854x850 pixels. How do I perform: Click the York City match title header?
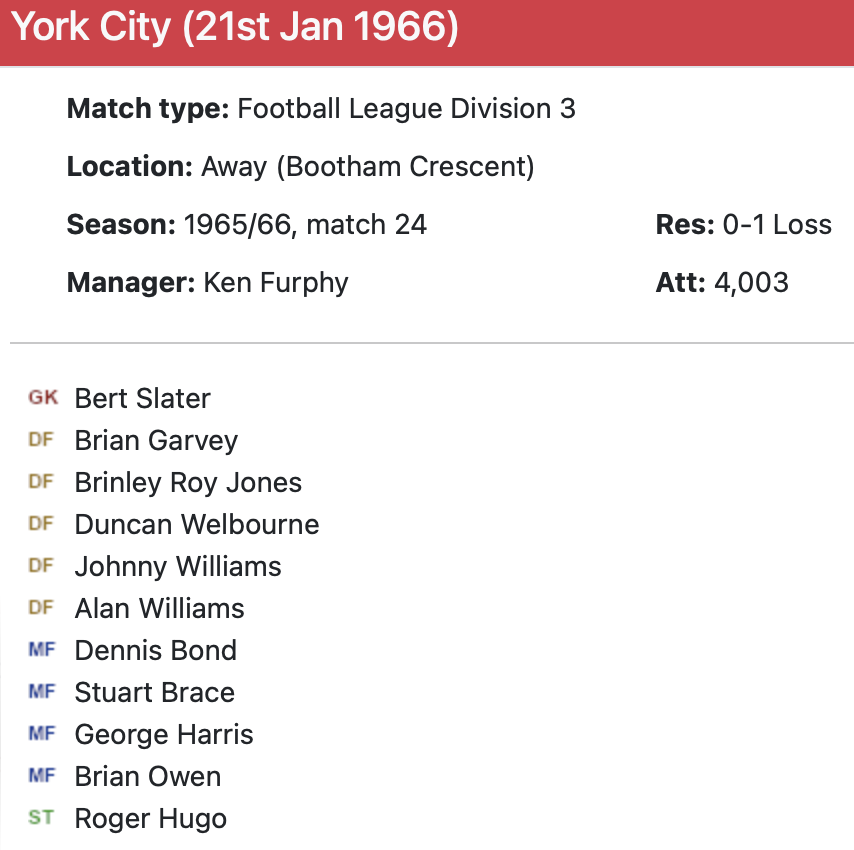[235, 28]
